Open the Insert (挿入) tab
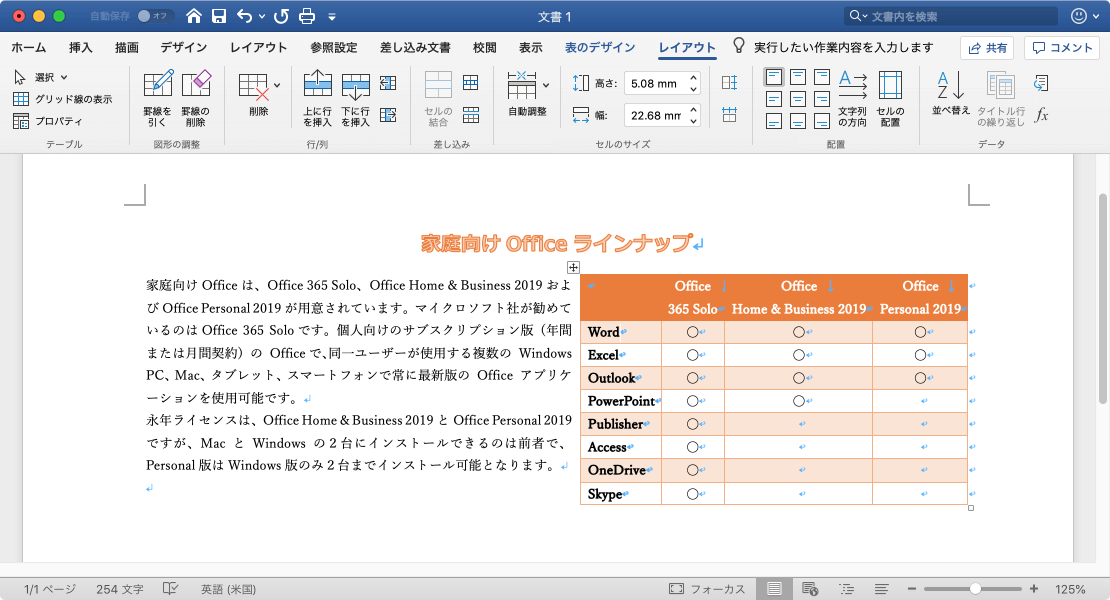 click(x=81, y=47)
